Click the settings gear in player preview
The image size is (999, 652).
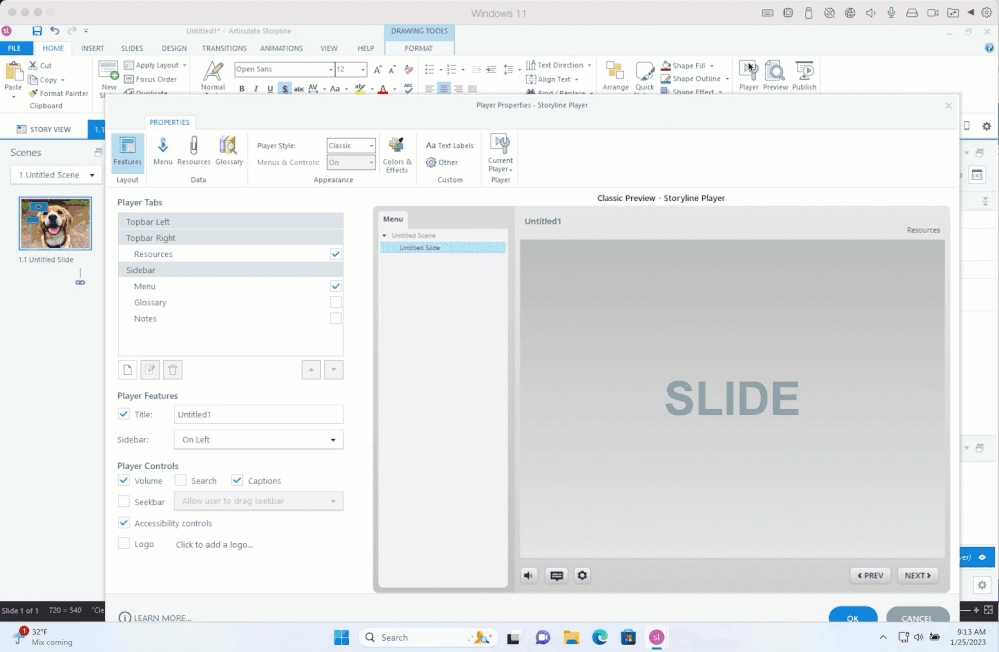(x=582, y=575)
